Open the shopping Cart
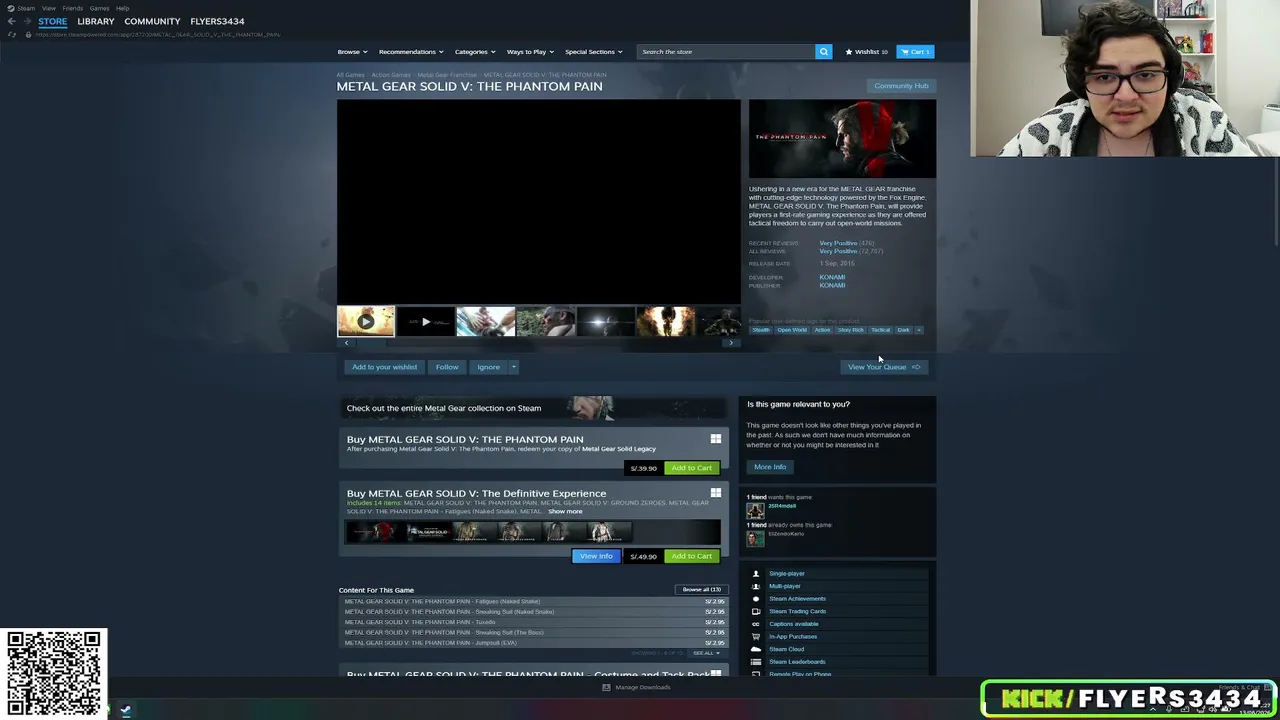 (915, 52)
